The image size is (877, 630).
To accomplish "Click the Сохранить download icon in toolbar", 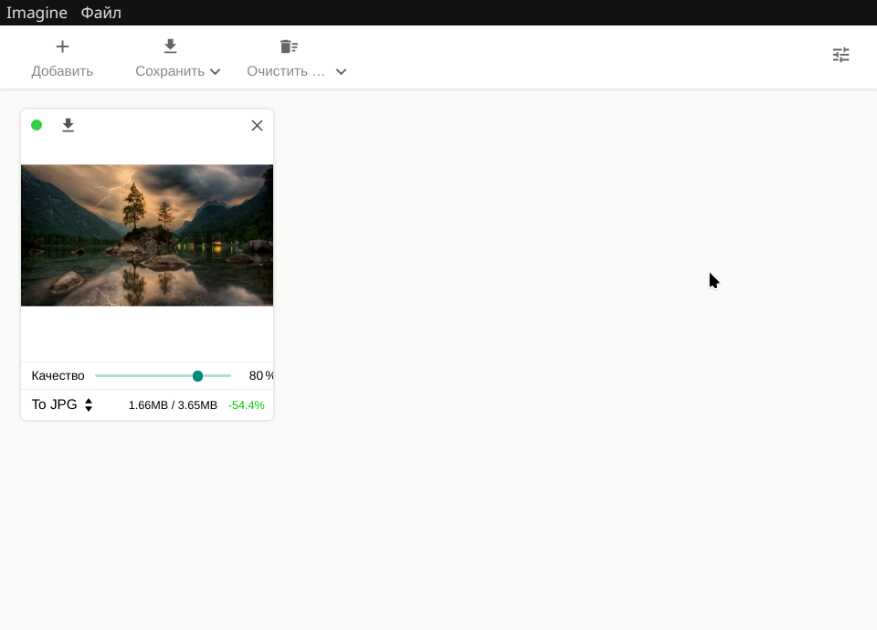I will pos(171,46).
